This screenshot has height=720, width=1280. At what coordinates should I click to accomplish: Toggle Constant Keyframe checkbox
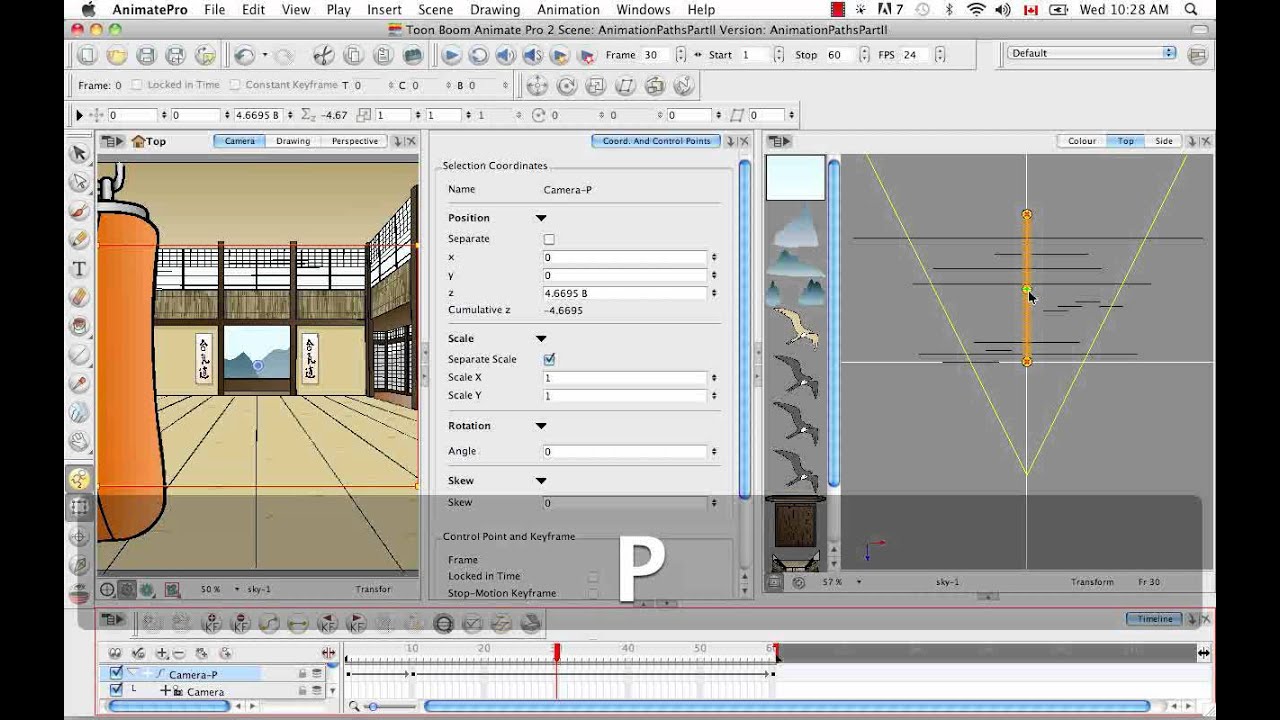[x=235, y=85]
